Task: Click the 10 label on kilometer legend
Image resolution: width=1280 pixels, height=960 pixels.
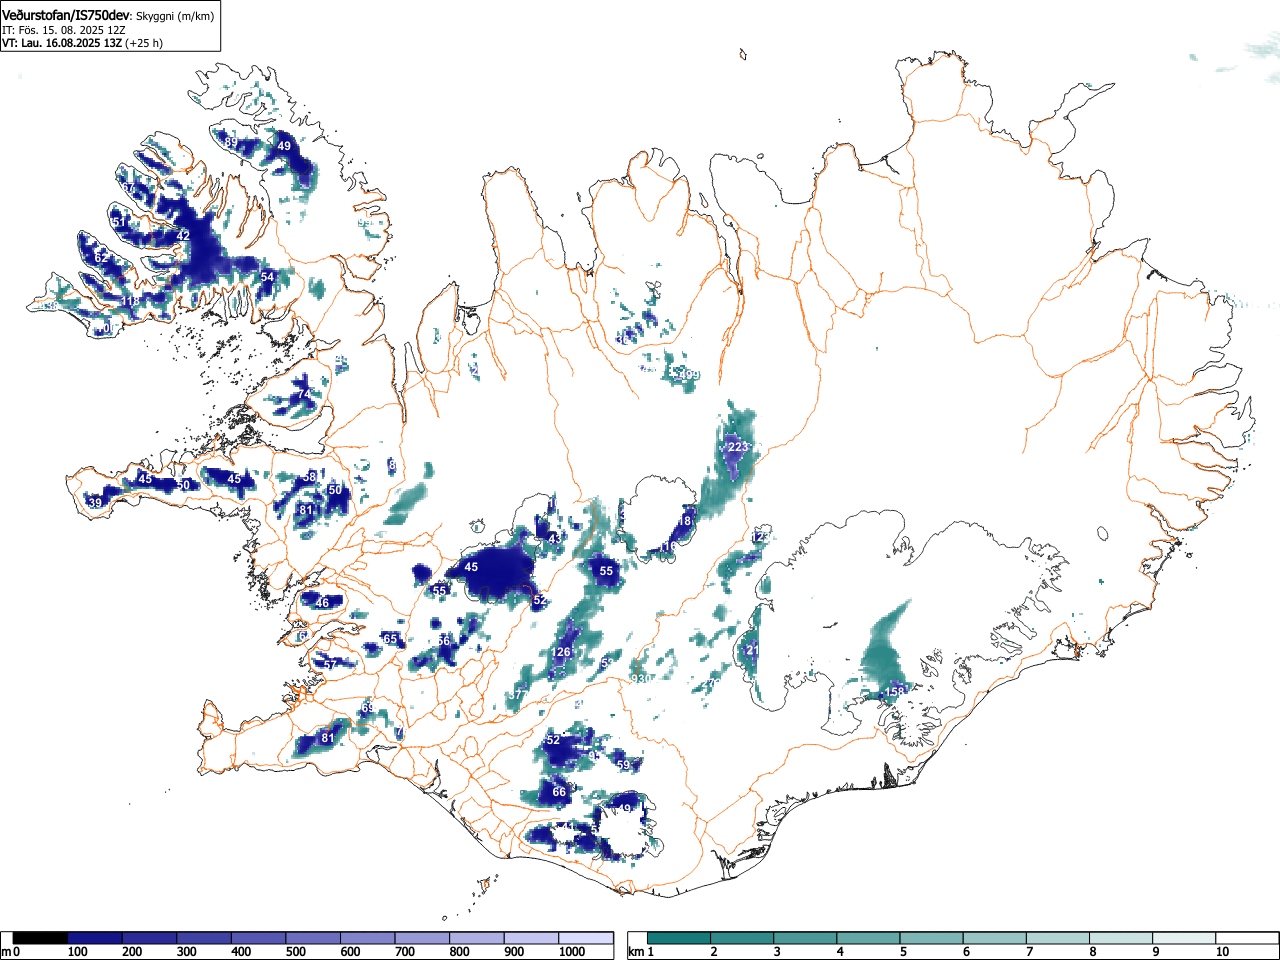Action: 1222,952
